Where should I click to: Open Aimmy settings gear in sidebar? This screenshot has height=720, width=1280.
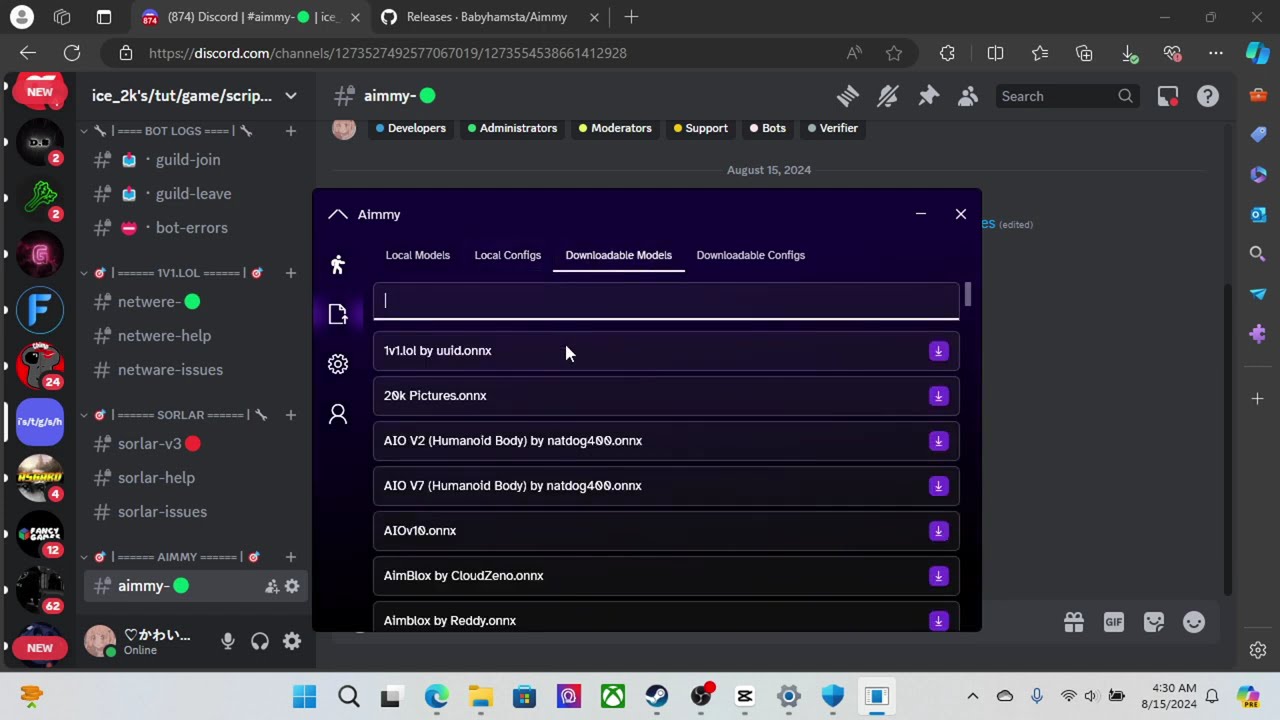pos(338,364)
